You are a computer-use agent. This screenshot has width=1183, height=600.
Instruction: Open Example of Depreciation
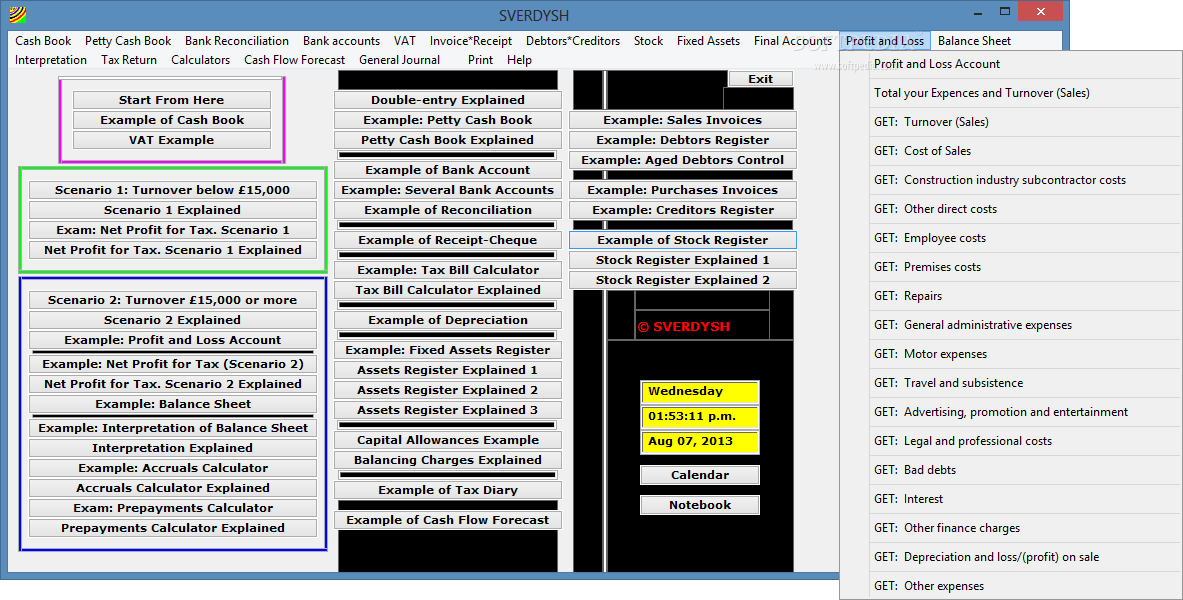tap(448, 320)
